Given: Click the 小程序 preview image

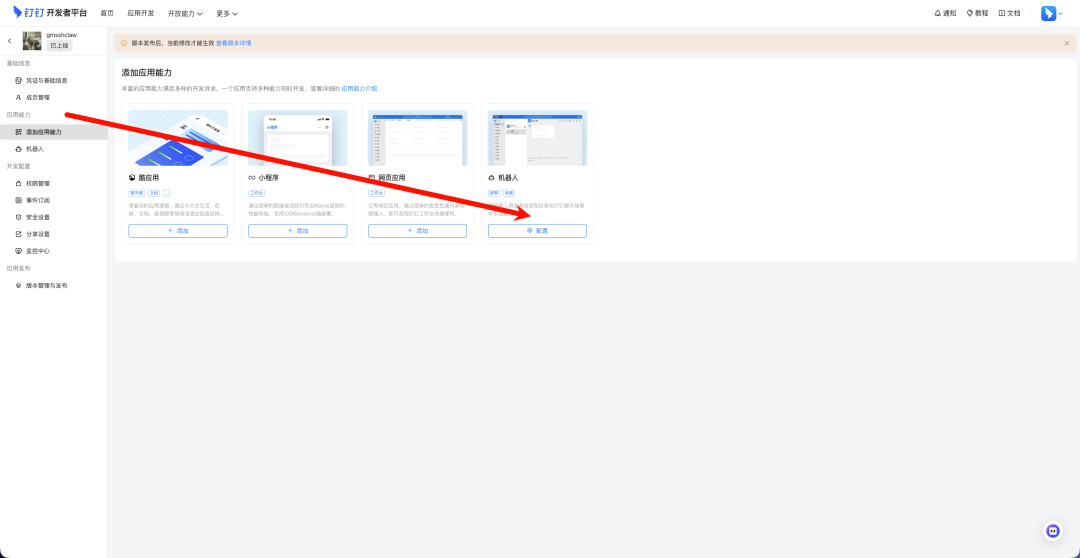Looking at the screenshot, I should (x=298, y=138).
